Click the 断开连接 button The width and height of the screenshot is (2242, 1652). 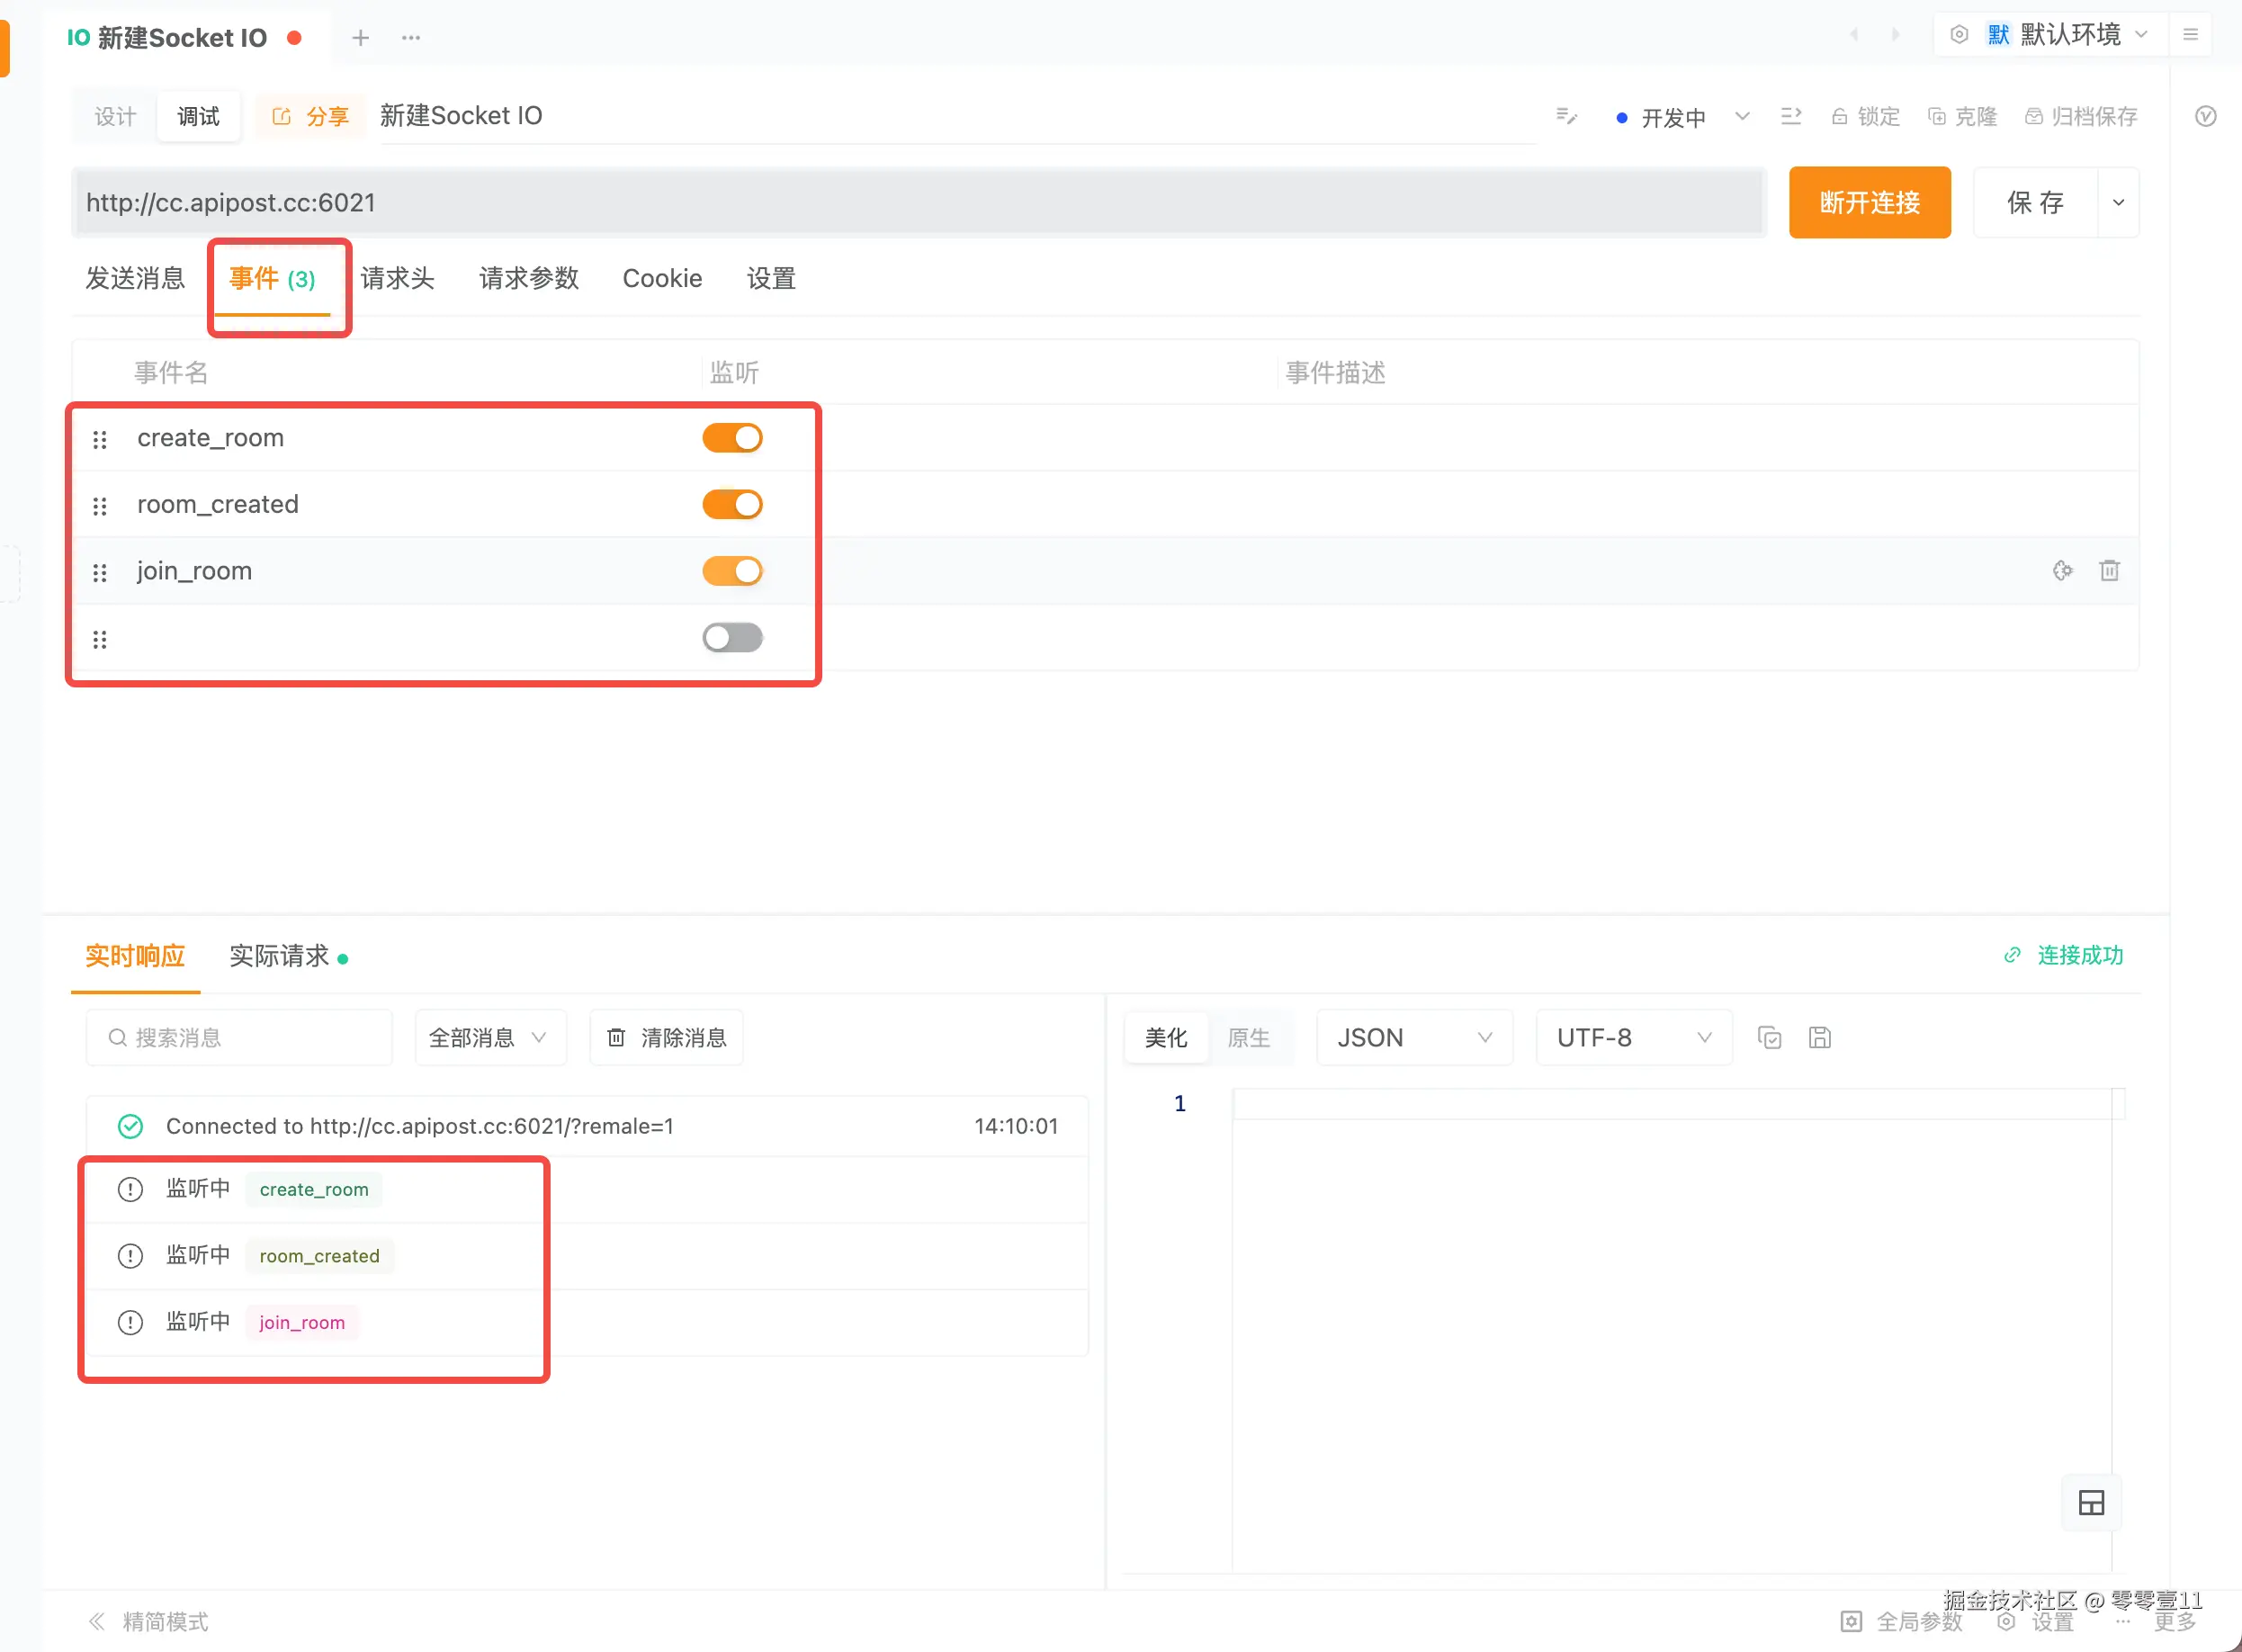[1869, 203]
